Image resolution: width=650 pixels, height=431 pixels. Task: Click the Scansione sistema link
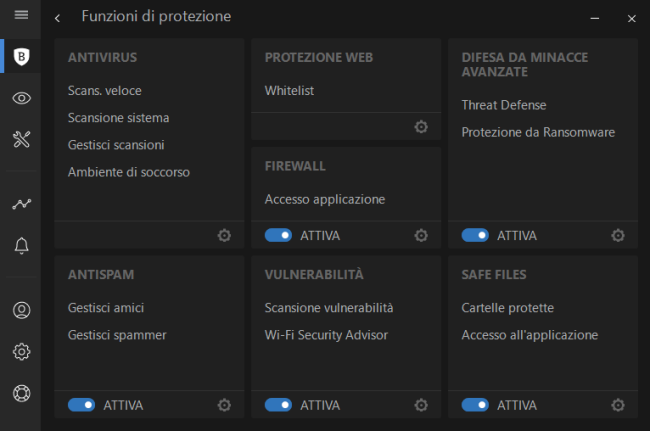click(x=119, y=118)
